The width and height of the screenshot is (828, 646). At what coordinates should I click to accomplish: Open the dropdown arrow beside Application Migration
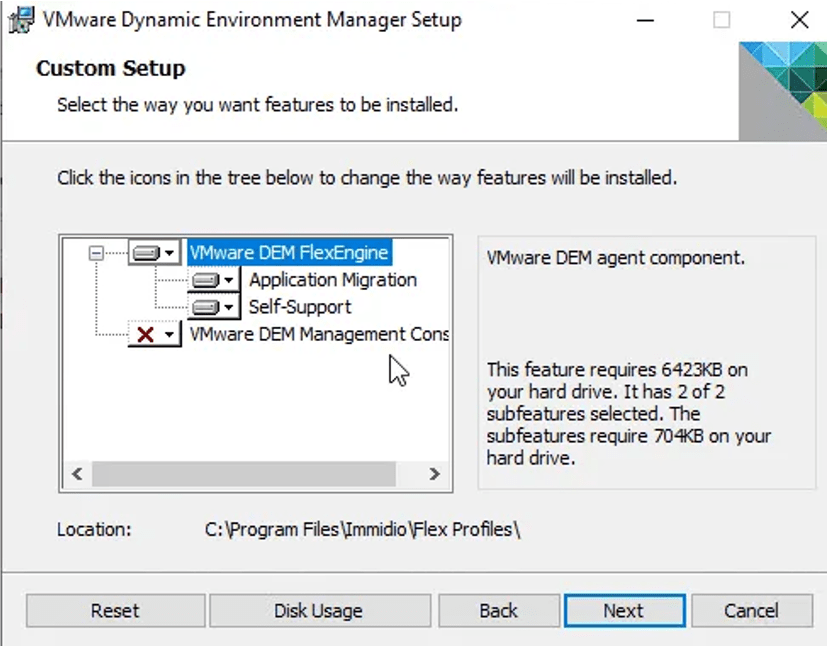(229, 280)
